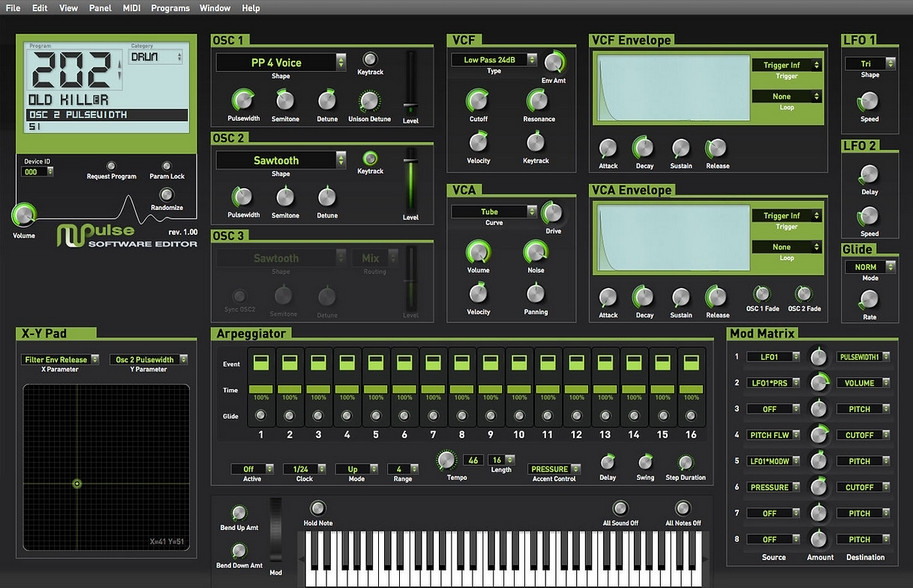Toggle OSC 2 Keytrack button
The width and height of the screenshot is (913, 588).
370,158
